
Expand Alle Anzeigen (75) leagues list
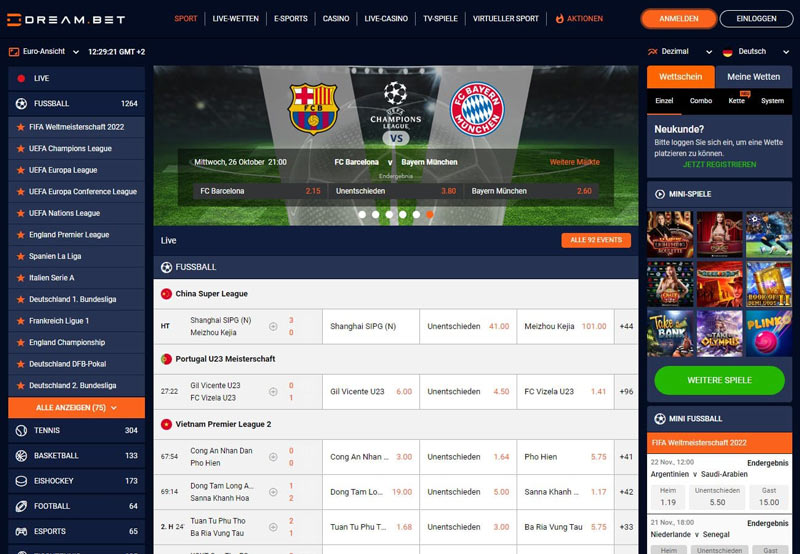[77, 408]
